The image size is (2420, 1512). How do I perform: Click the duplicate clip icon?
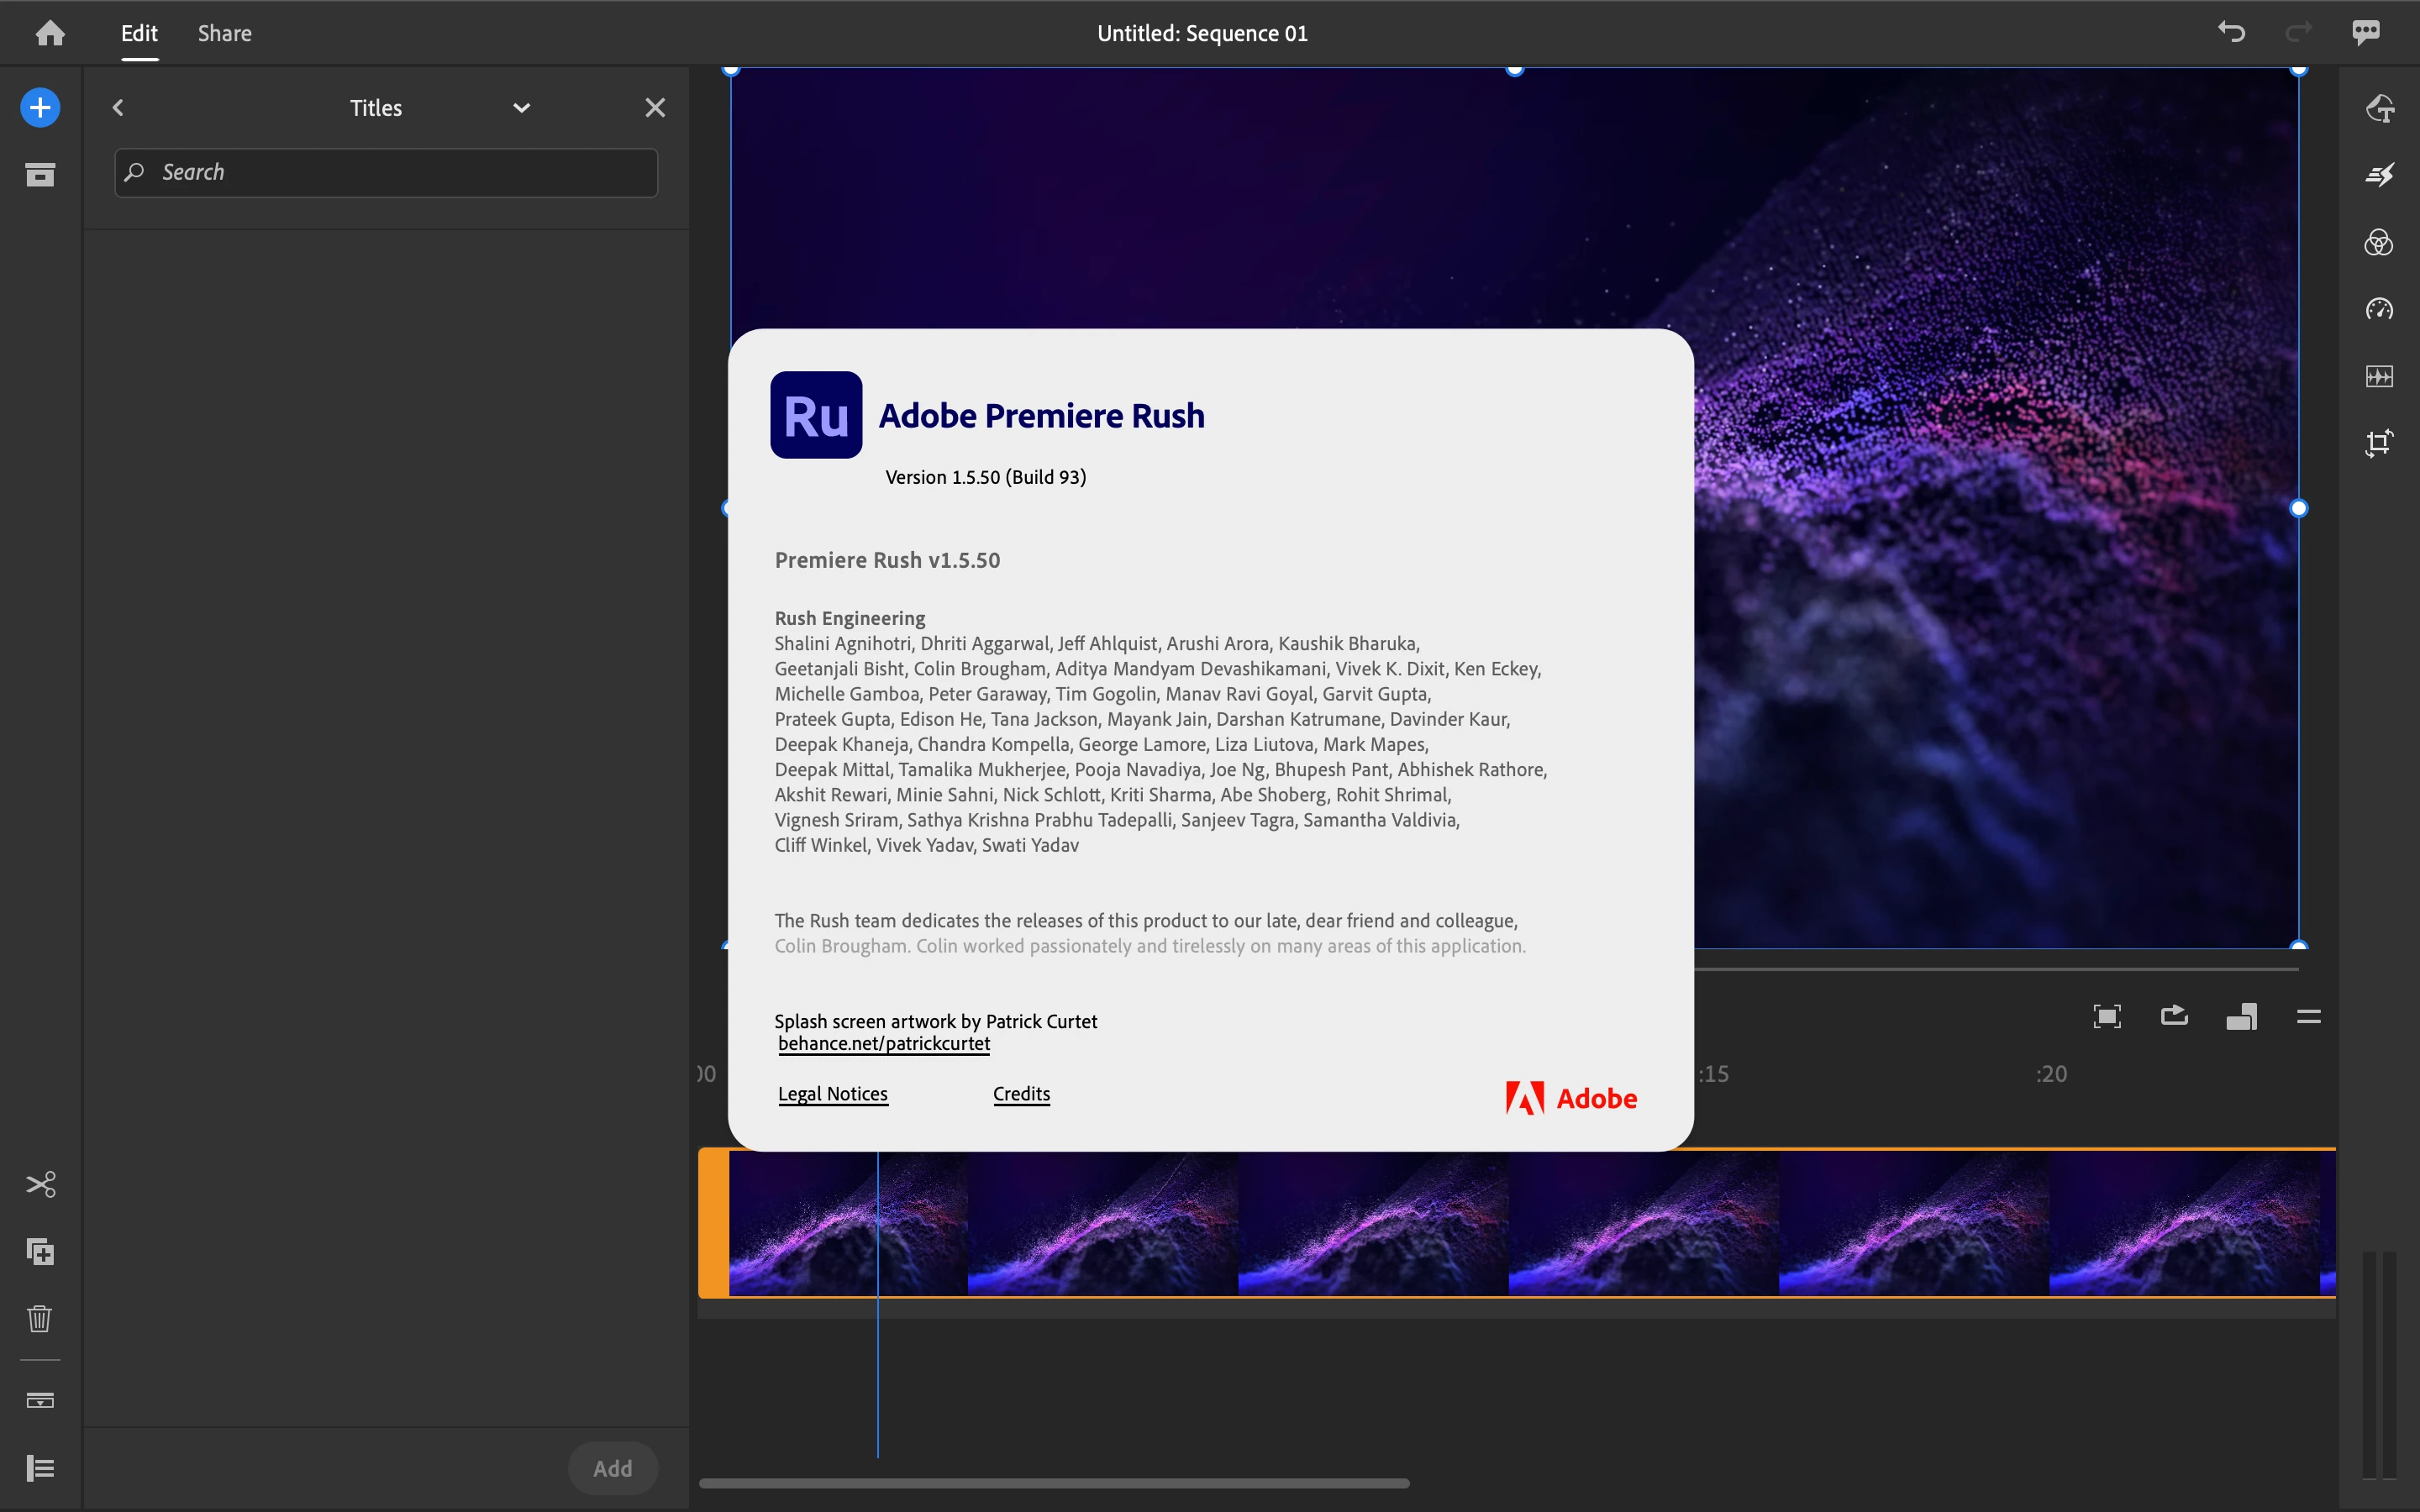40,1251
